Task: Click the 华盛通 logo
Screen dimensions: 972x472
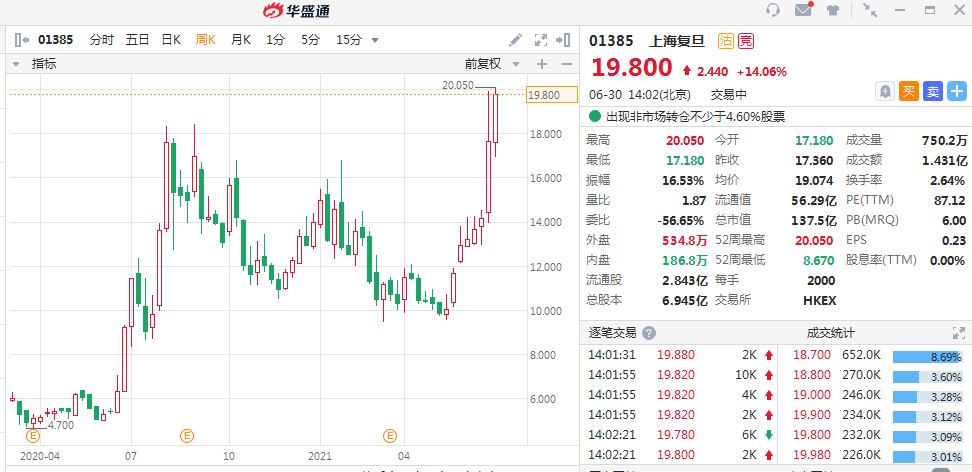Action: point(296,11)
